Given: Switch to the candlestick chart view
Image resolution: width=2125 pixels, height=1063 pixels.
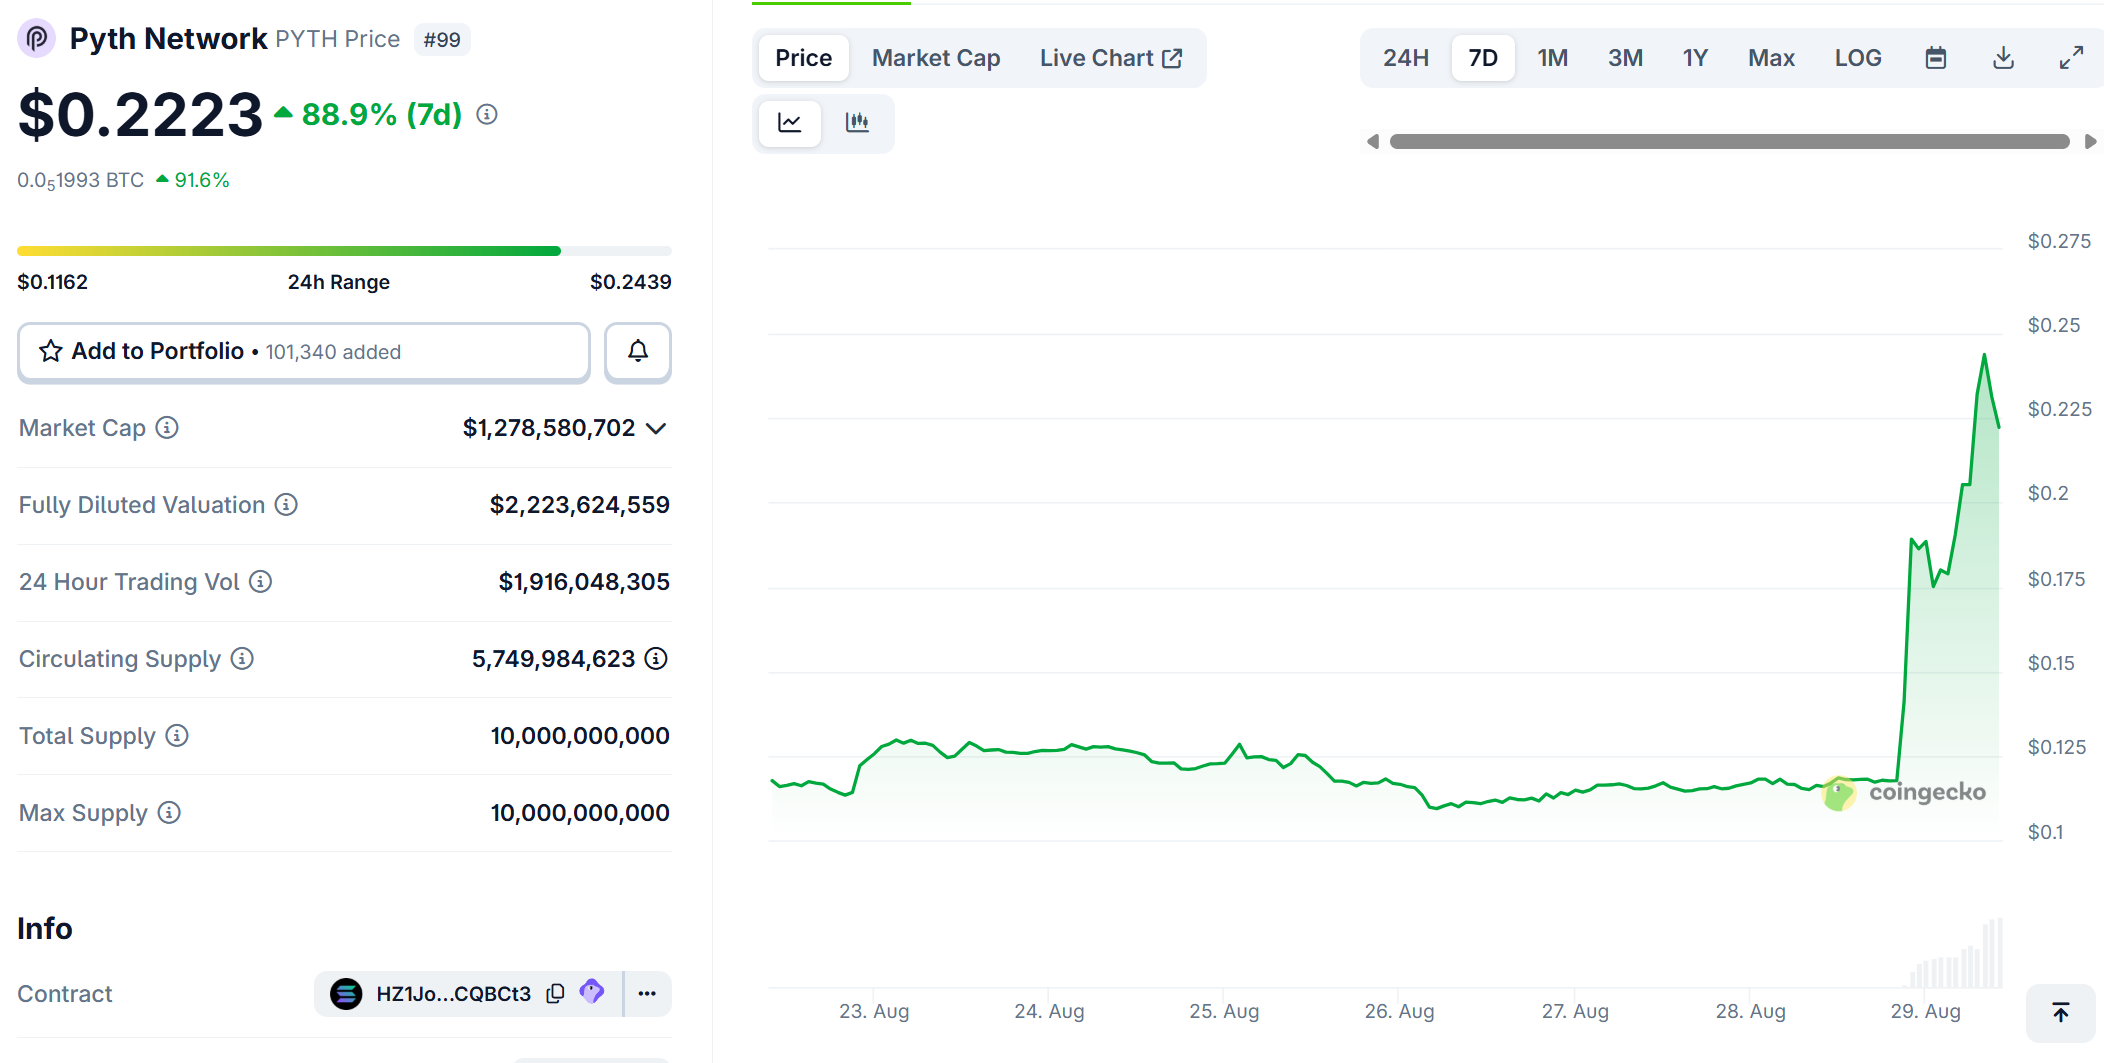Looking at the screenshot, I should point(857,122).
